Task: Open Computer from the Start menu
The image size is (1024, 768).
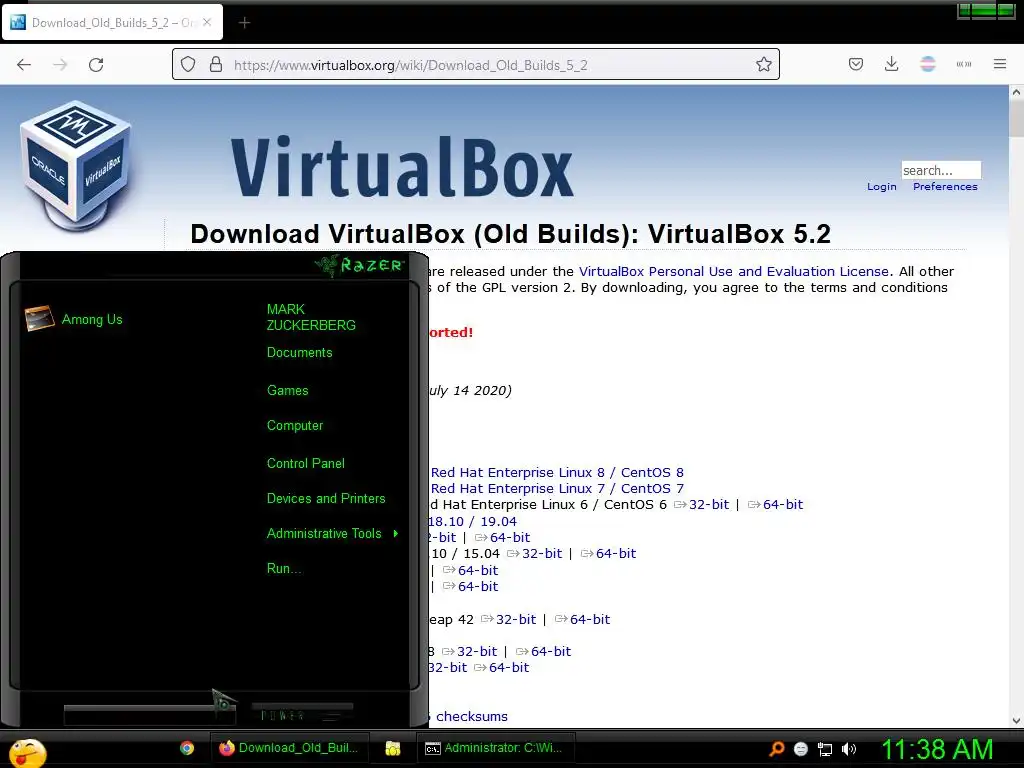Action: (x=295, y=425)
